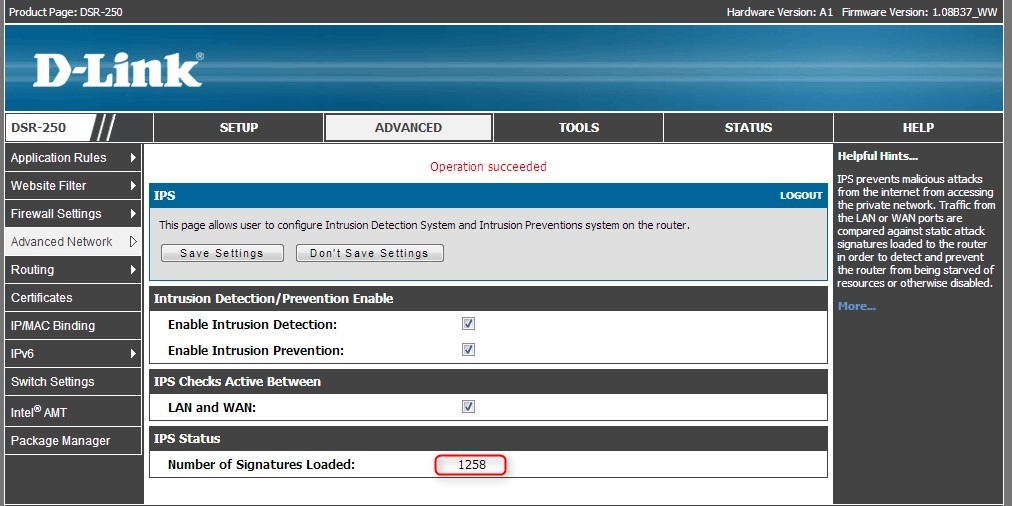Switch to the SETUP tab
The width and height of the screenshot is (1012, 506).
[239, 128]
